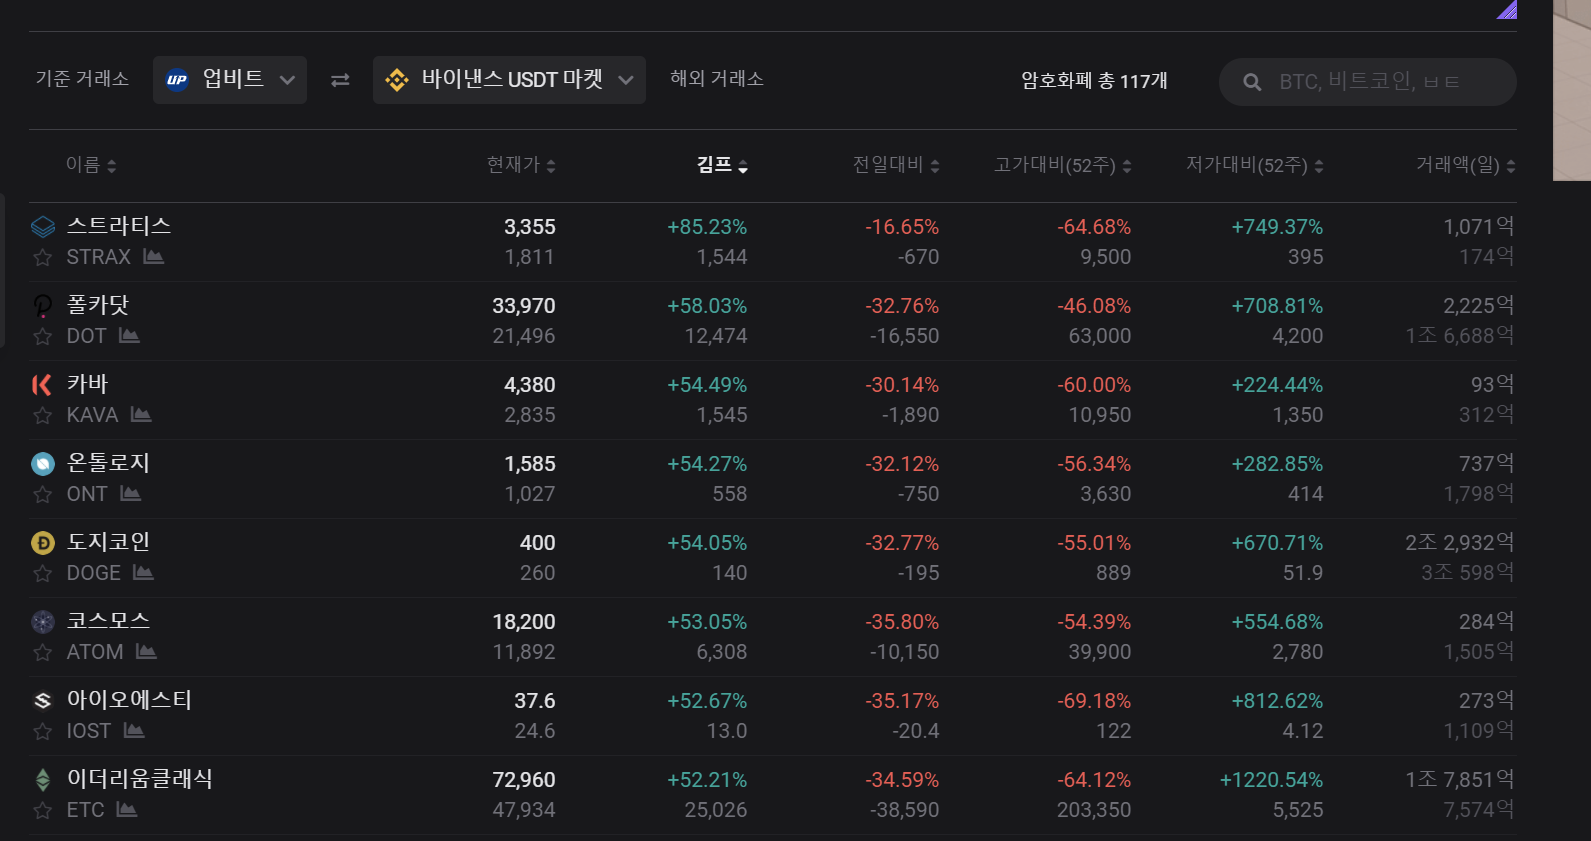Click the Polkadot coin logo
Viewport: 1591px width, 841px height.
tap(43, 306)
